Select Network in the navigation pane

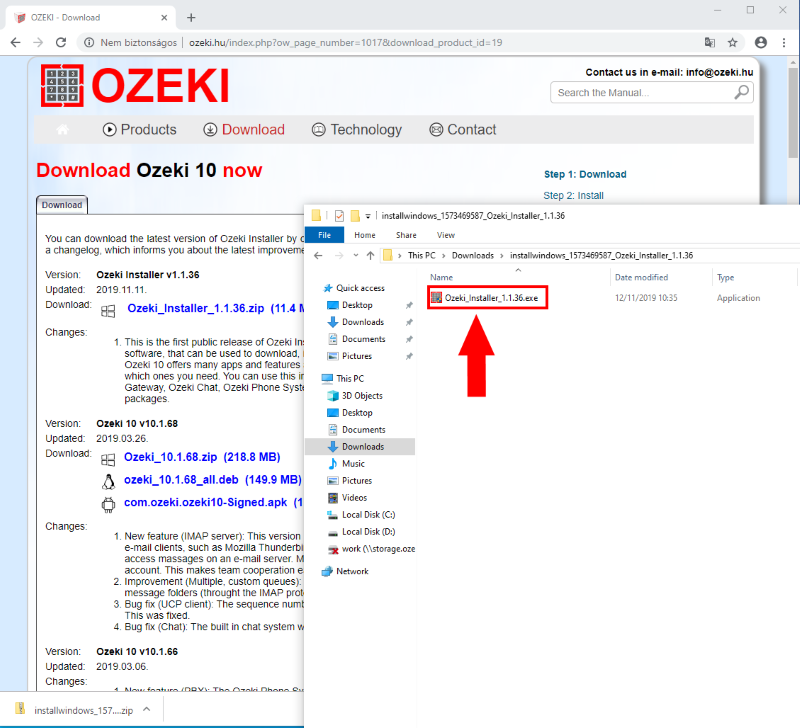point(352,571)
